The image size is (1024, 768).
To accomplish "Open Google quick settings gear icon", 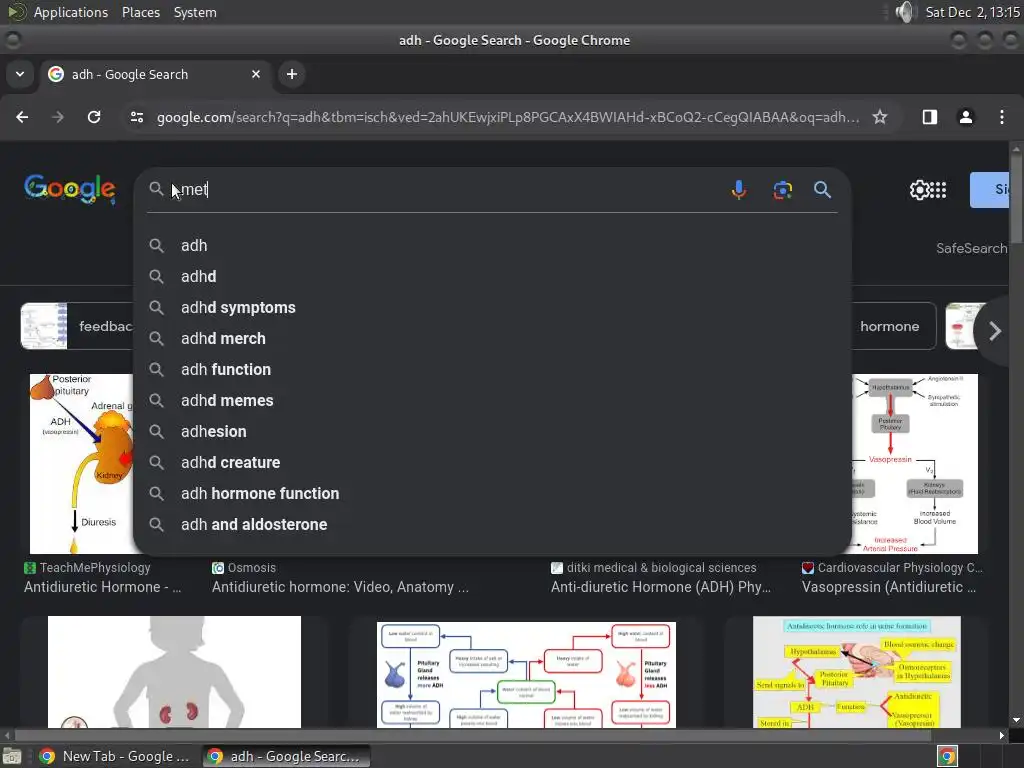I will click(x=919, y=190).
